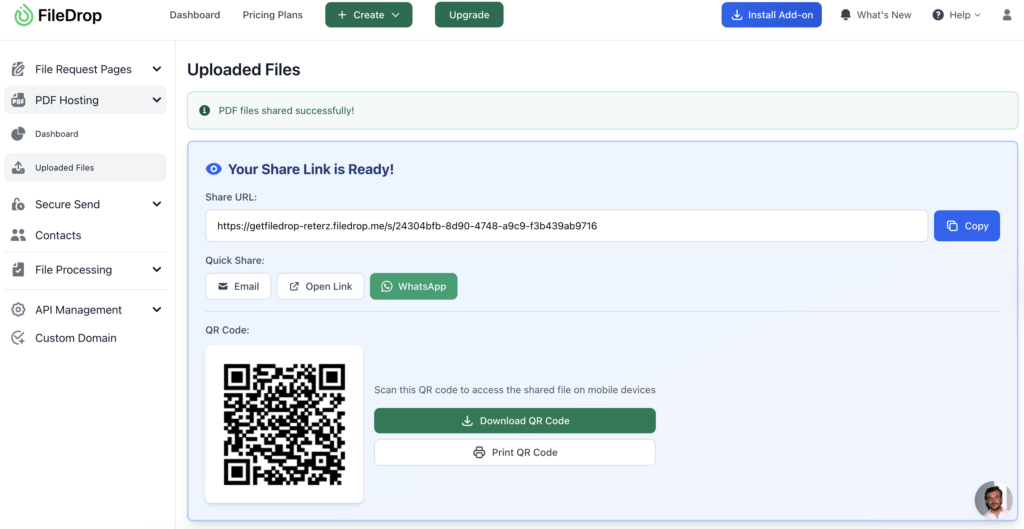Click the eye icon beside Share Link heading
The image size is (1024, 529).
[x=214, y=170]
